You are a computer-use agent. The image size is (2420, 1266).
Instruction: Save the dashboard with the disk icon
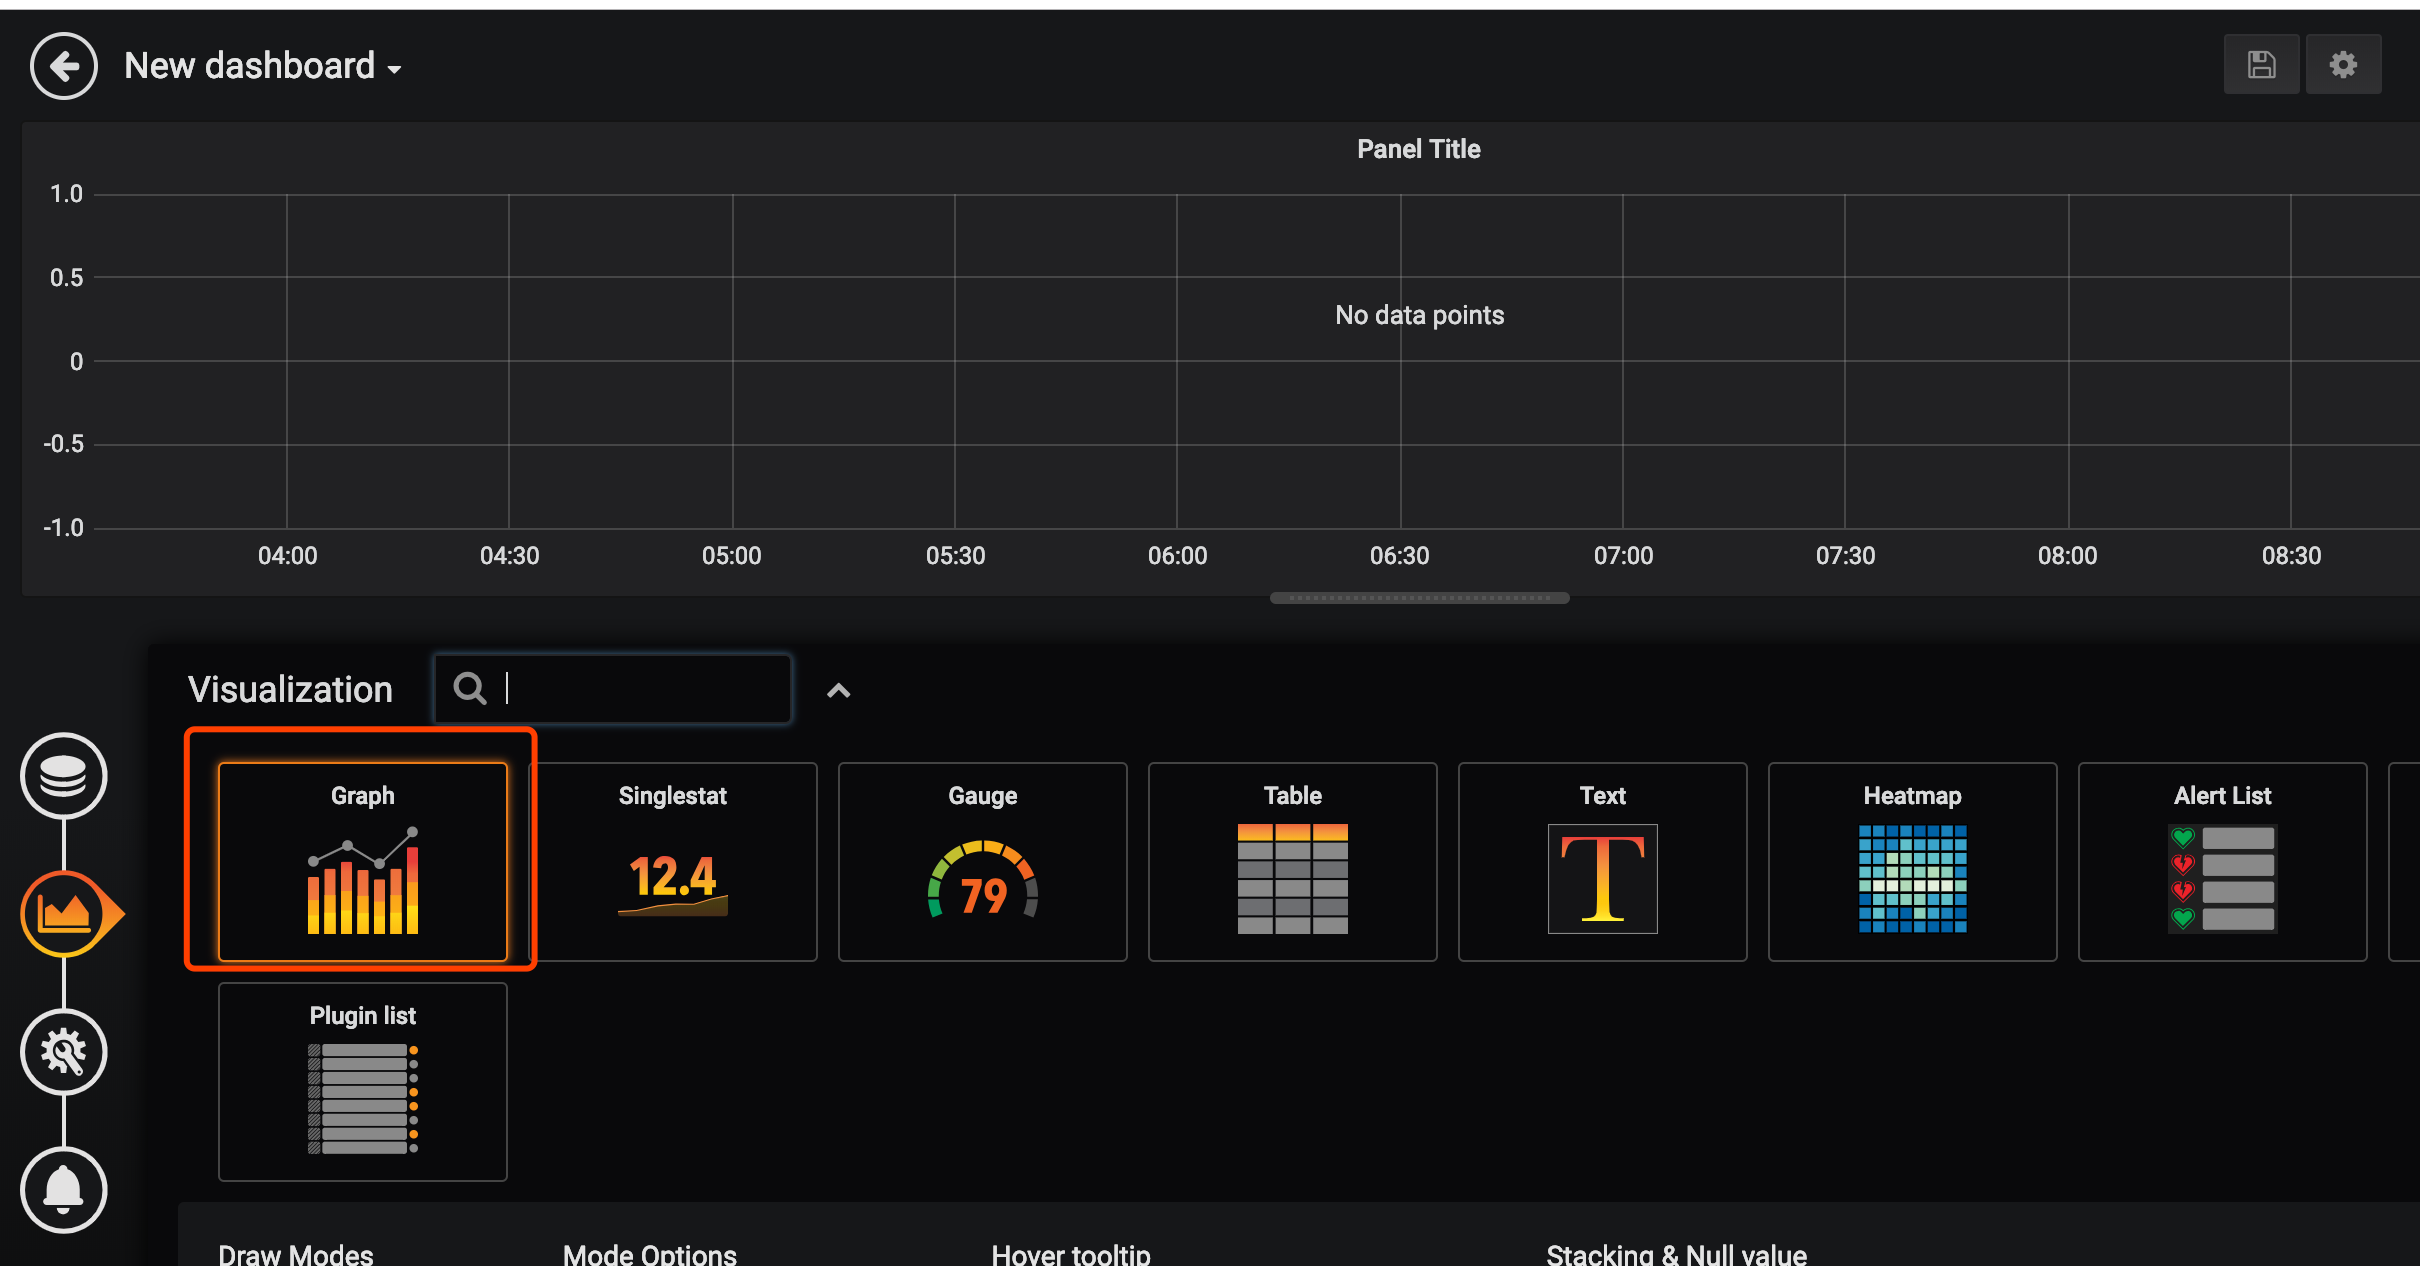coord(2261,64)
